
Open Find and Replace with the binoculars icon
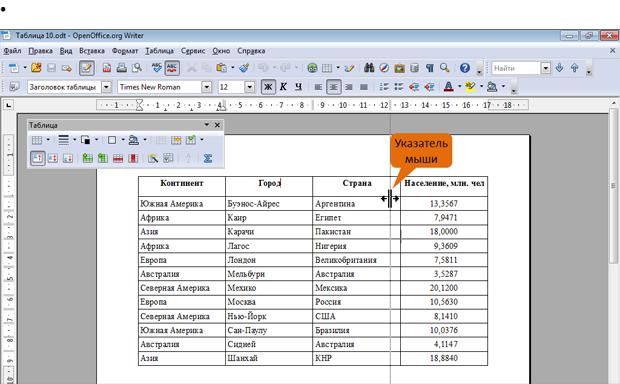coord(369,68)
